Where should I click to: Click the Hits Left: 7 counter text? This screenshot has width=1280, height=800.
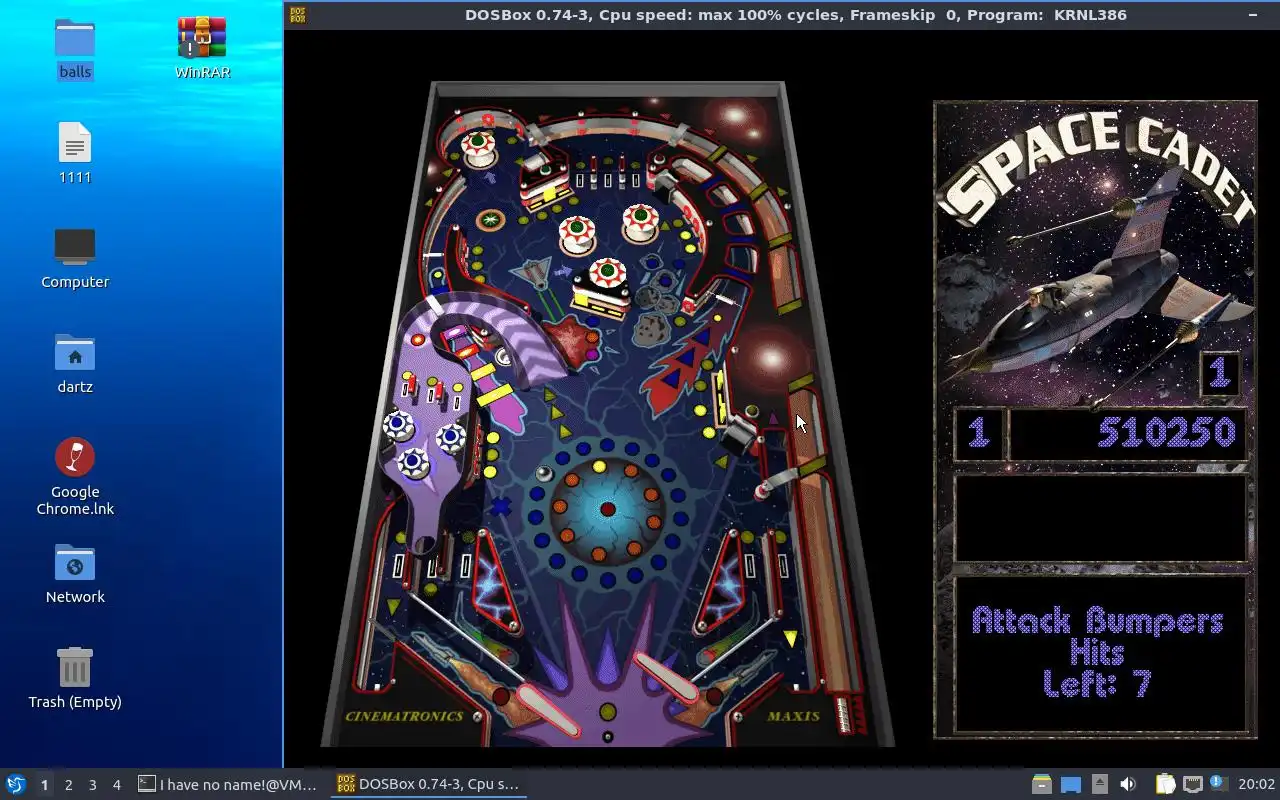click(1097, 668)
